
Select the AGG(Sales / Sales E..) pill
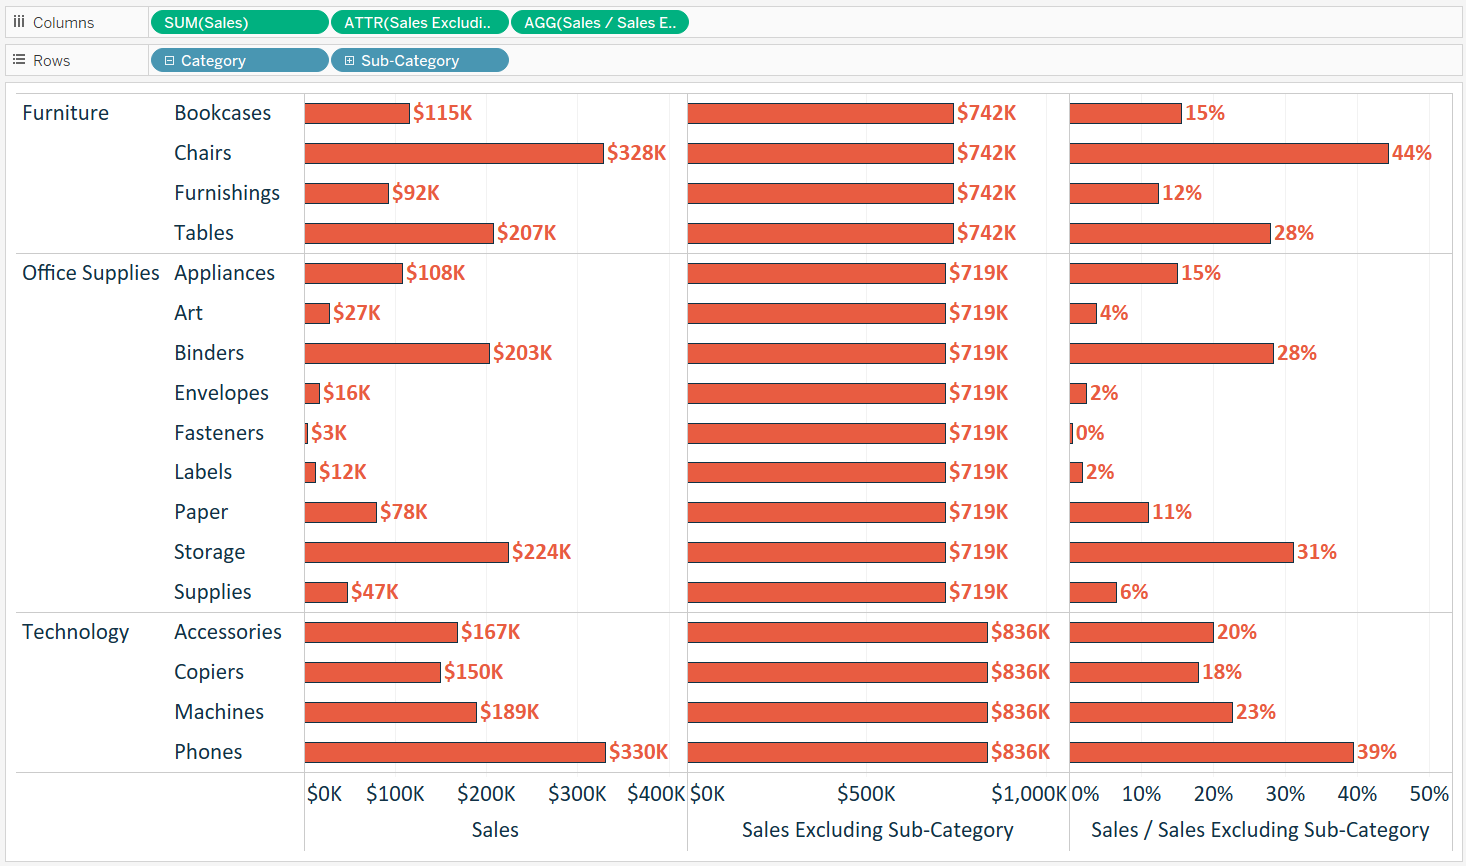tap(600, 22)
